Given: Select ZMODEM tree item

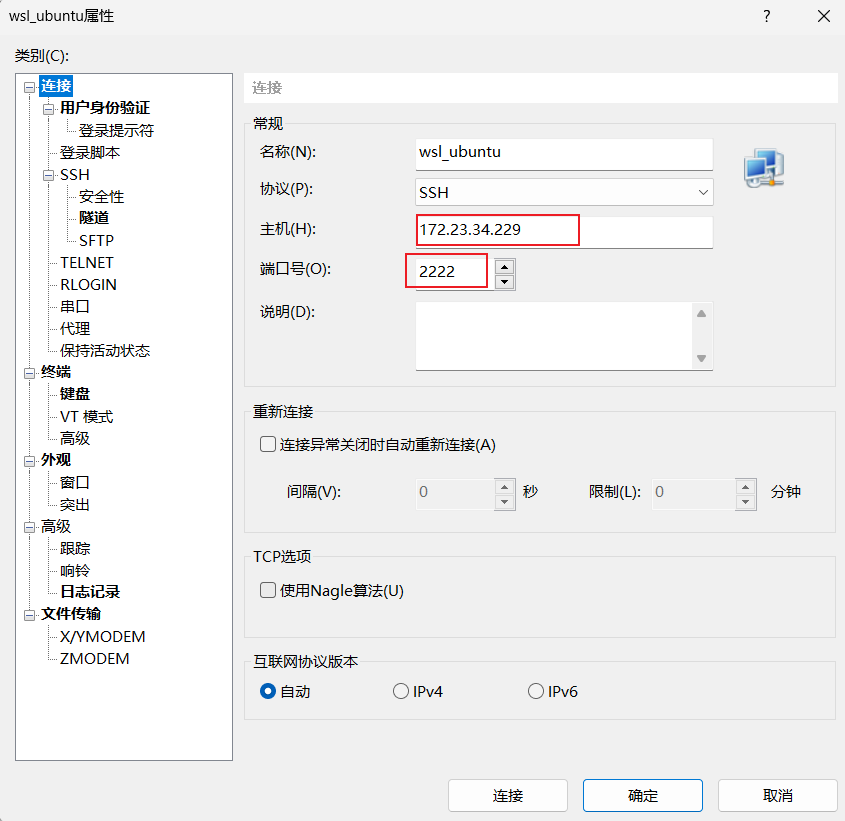Looking at the screenshot, I should tap(94, 659).
